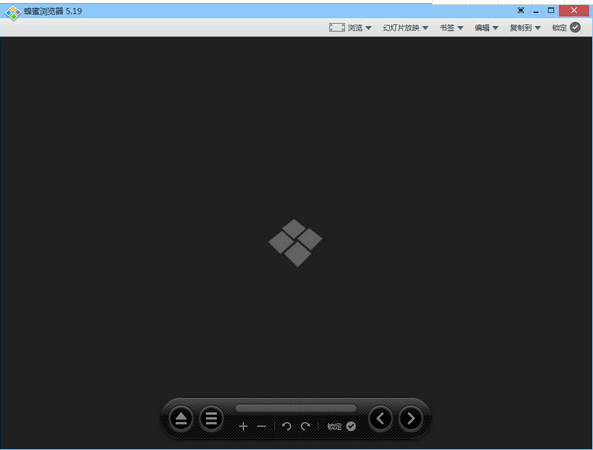Click the eject/open file round button

pos(181,419)
